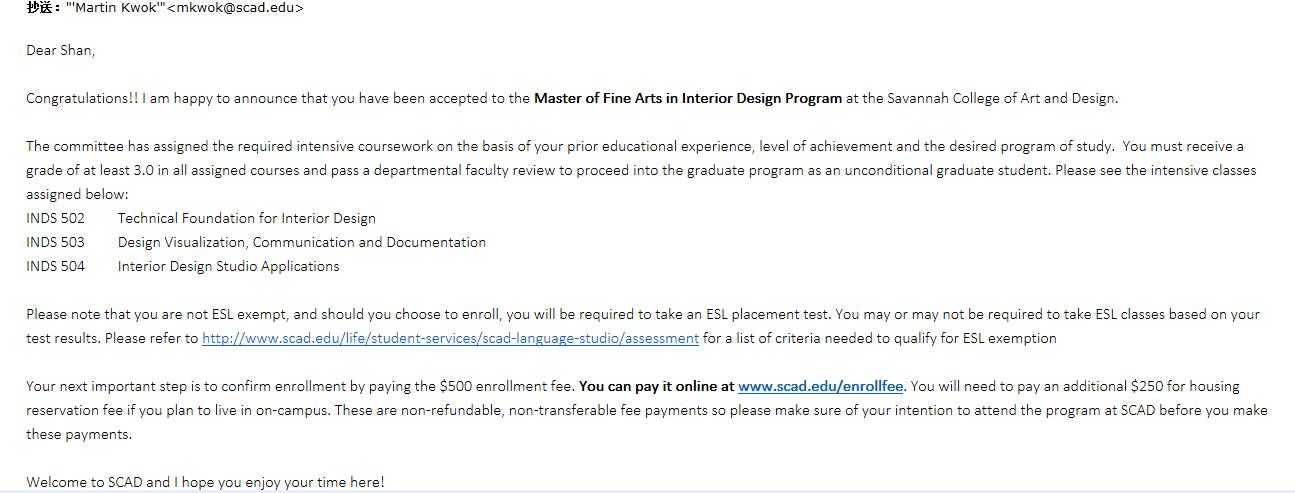Screen dimensions: 1295x493
Task: Click "Interior Design Studio Applications" course title
Action: [228, 266]
